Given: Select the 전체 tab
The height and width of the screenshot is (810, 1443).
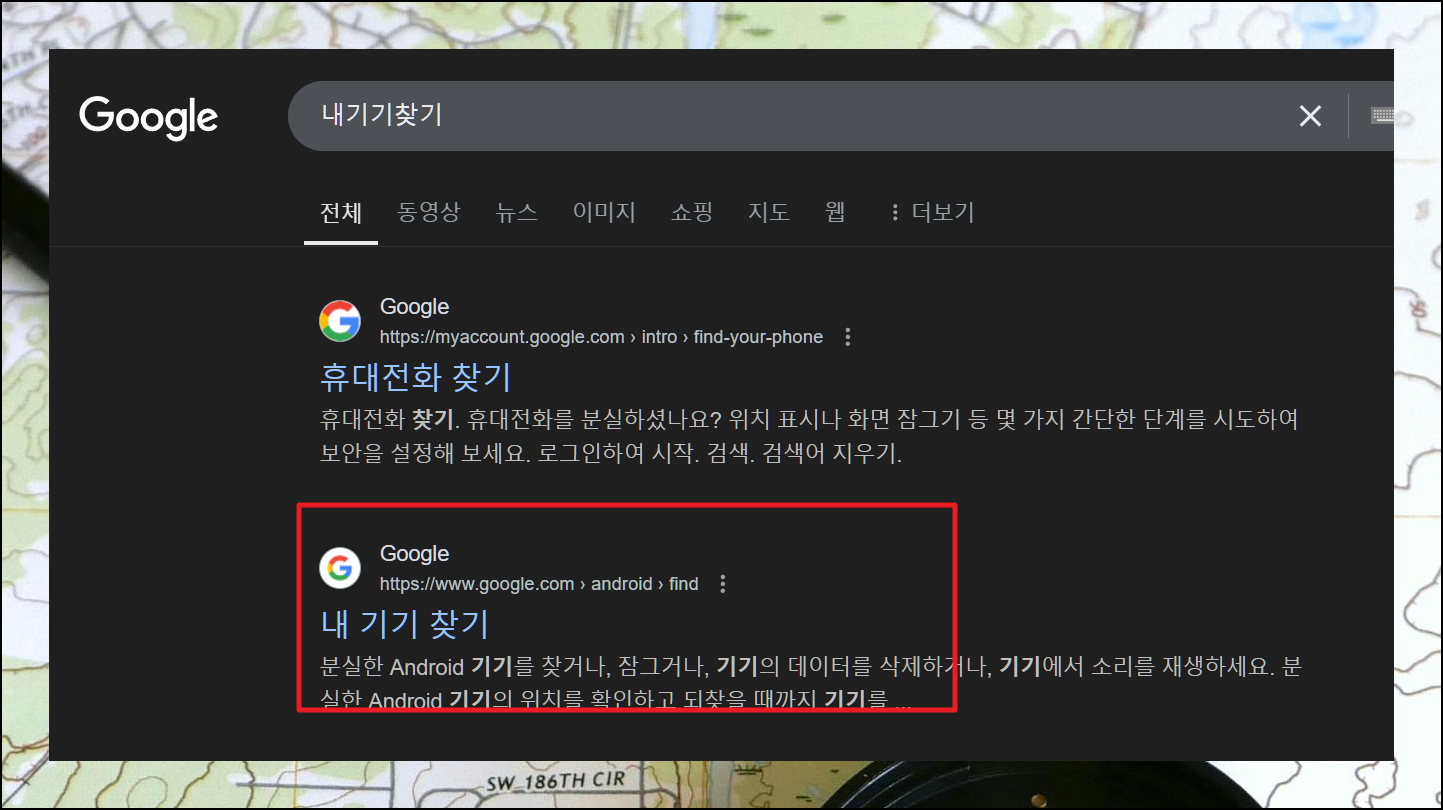Looking at the screenshot, I should pos(341,212).
